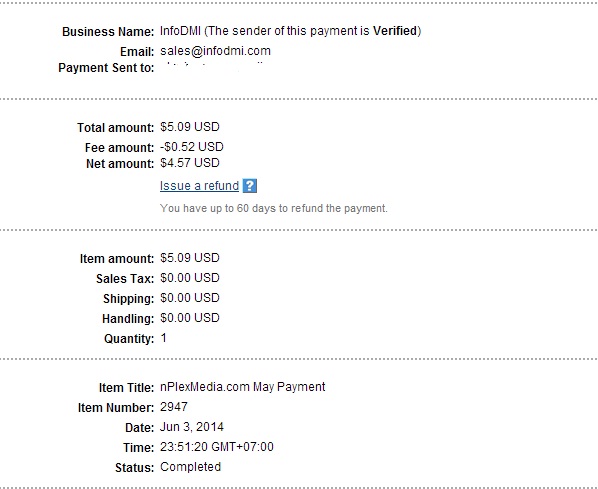Click the bold Verified sender status word
The width and height of the screenshot is (598, 489).
tap(395, 31)
